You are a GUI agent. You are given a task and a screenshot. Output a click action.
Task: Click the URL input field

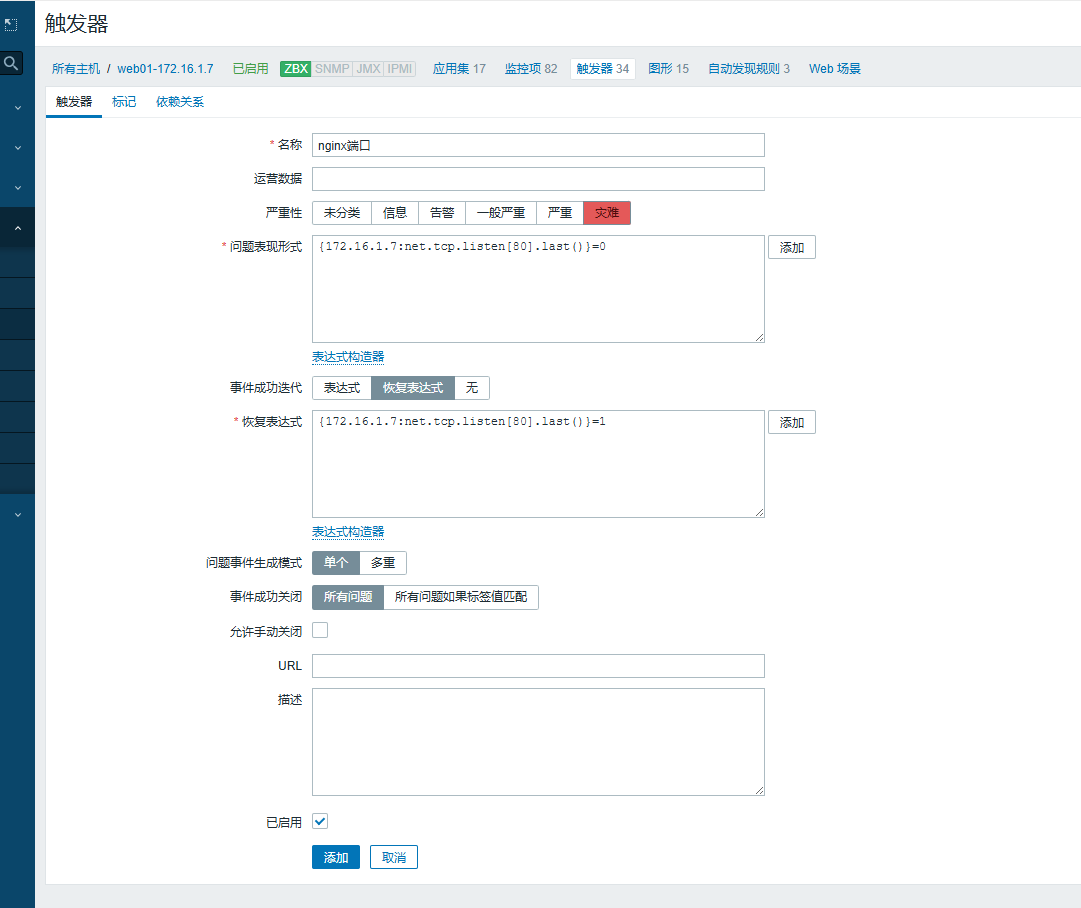tap(538, 665)
